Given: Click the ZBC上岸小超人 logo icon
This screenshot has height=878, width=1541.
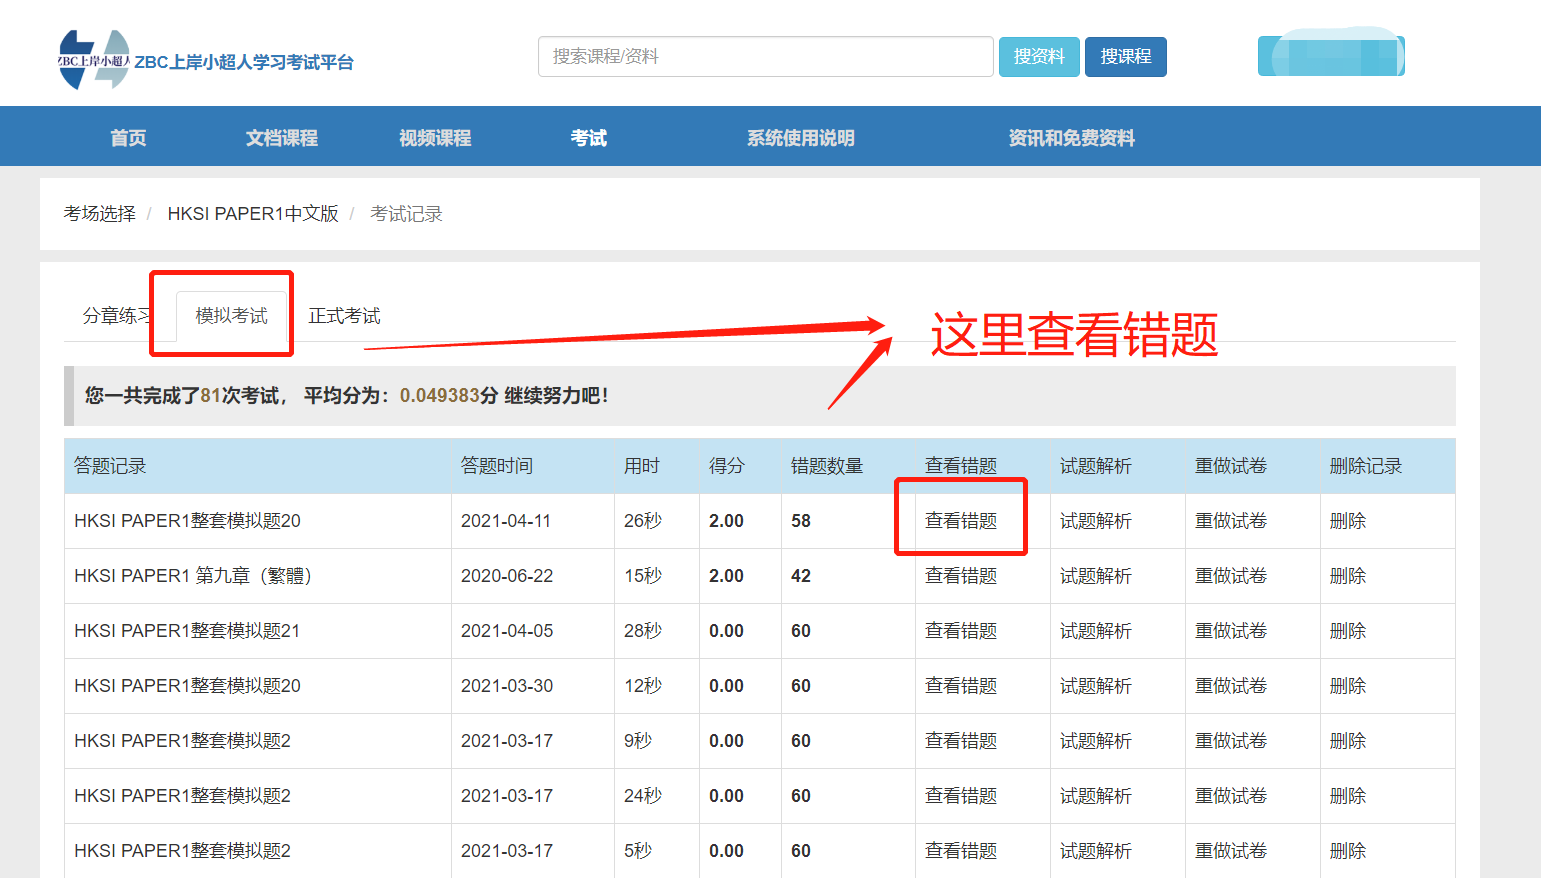Looking at the screenshot, I should click(x=94, y=60).
